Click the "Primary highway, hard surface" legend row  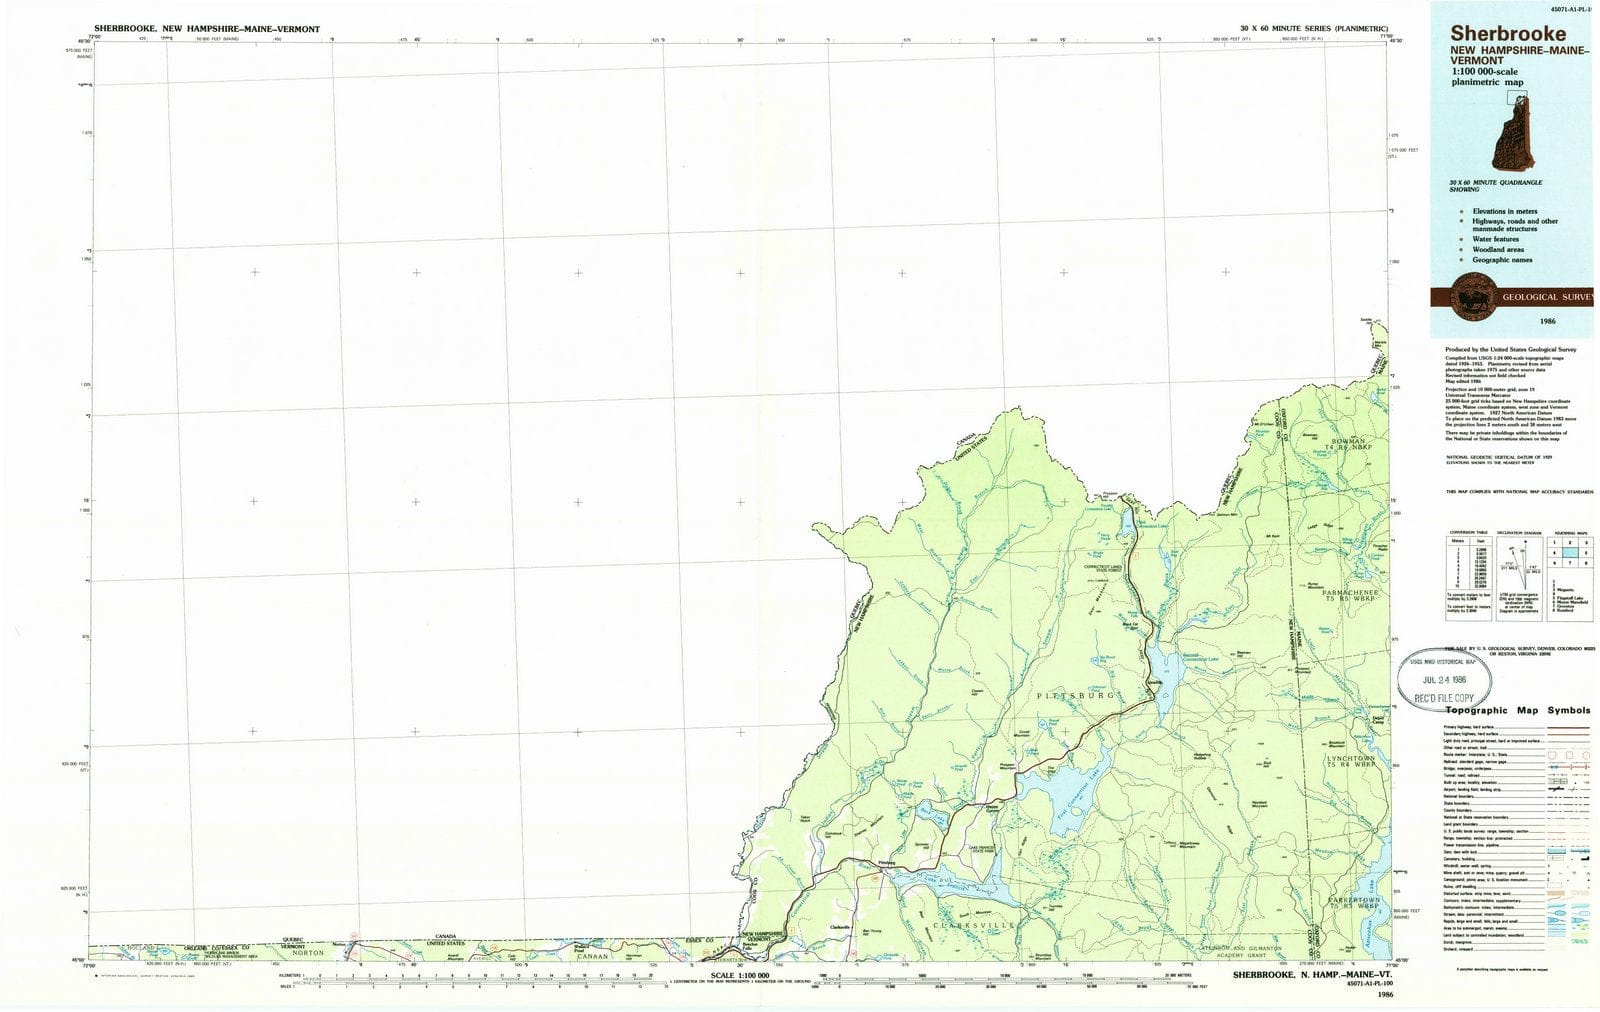tap(1517, 727)
